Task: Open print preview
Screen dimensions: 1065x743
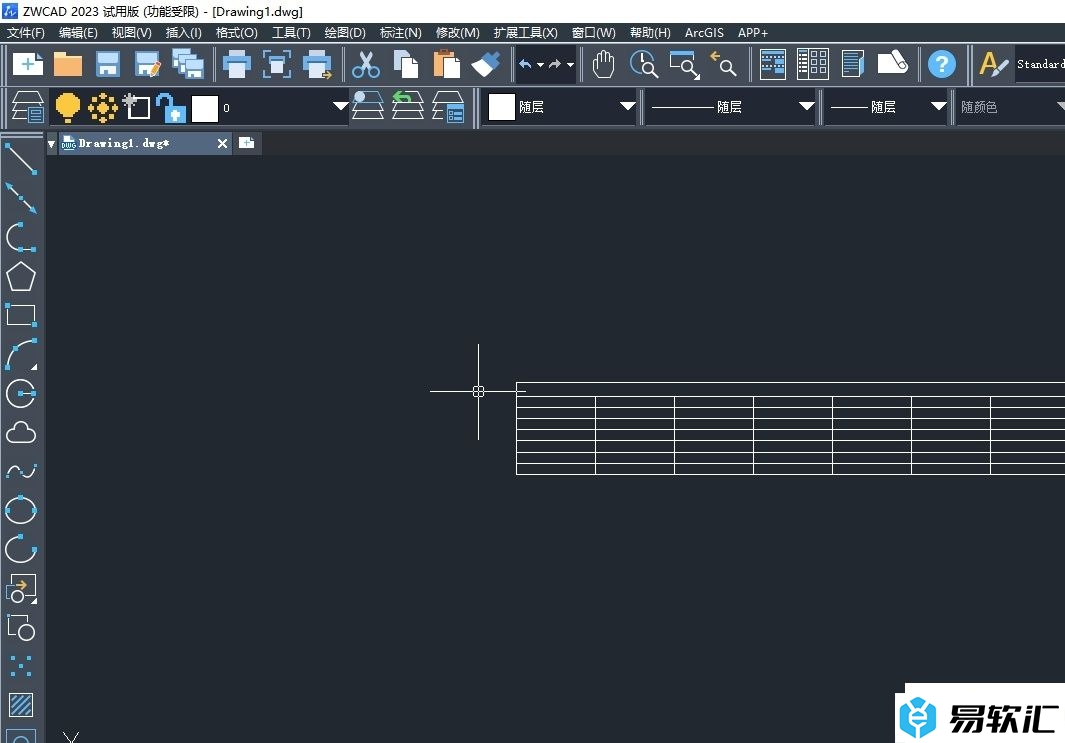Action: coord(276,65)
